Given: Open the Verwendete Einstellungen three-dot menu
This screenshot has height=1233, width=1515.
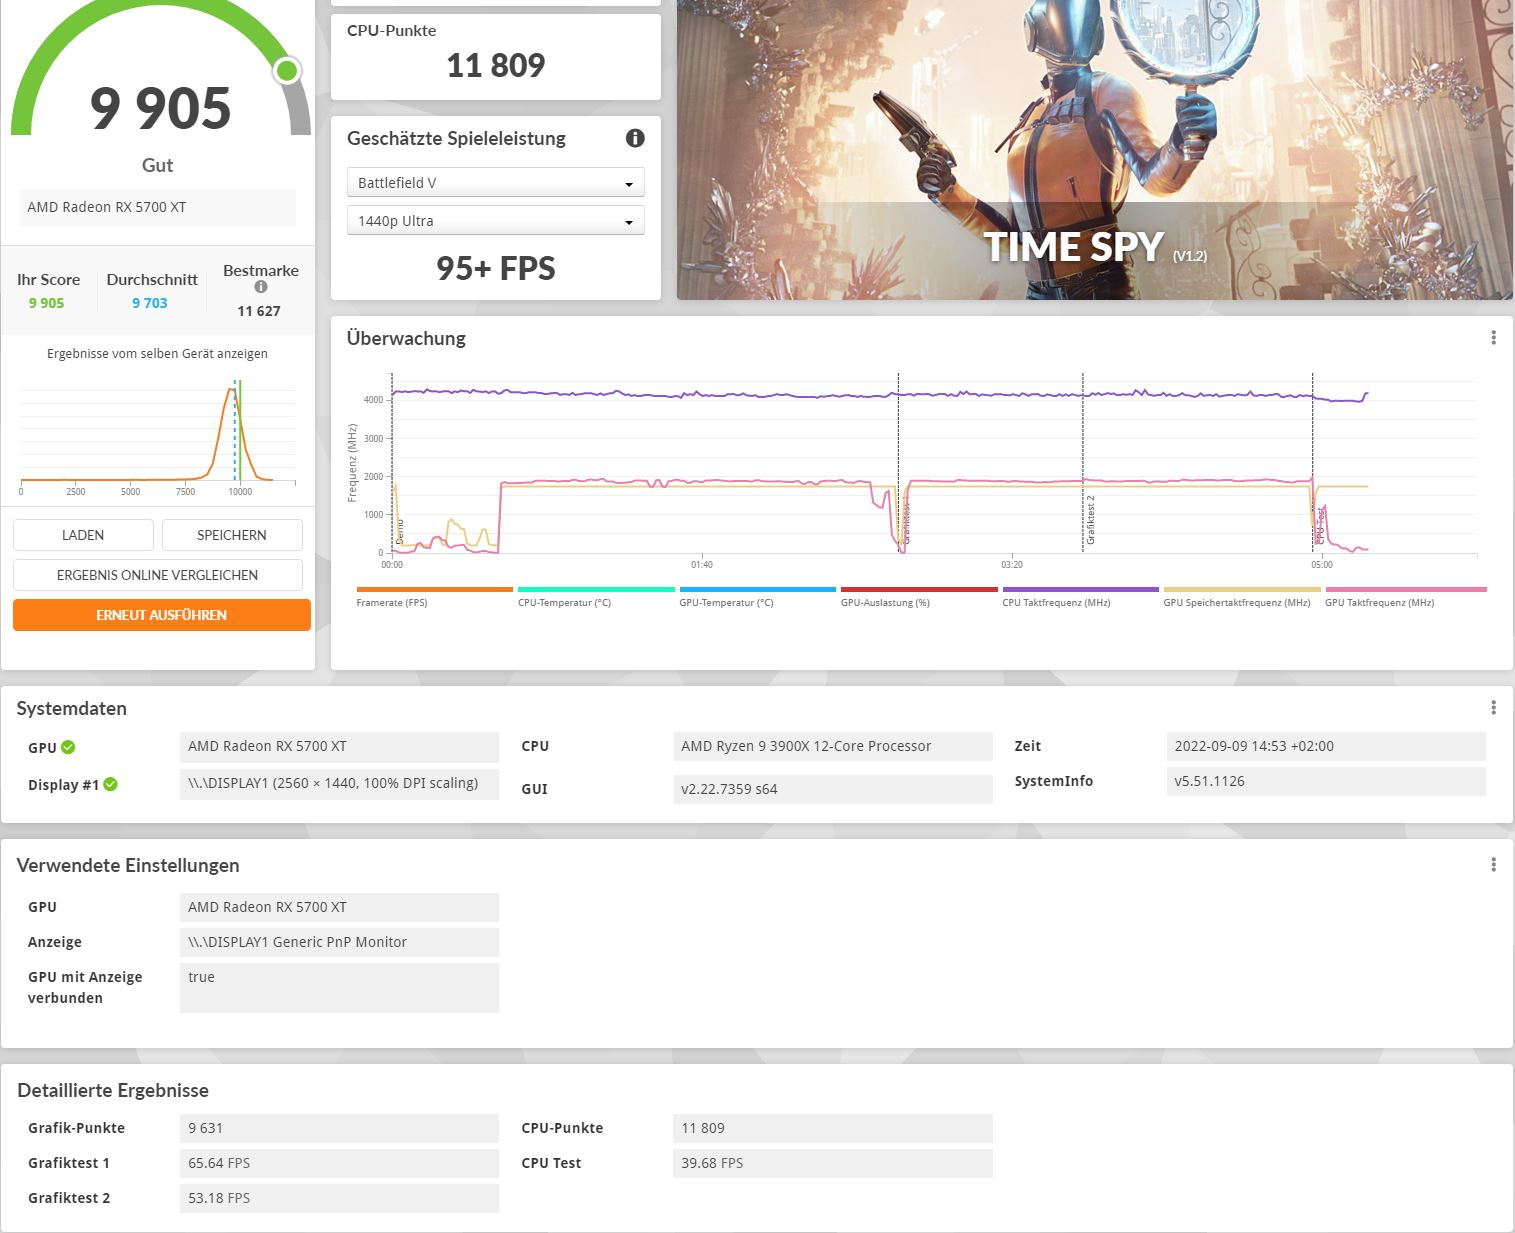Looking at the screenshot, I should tap(1493, 865).
